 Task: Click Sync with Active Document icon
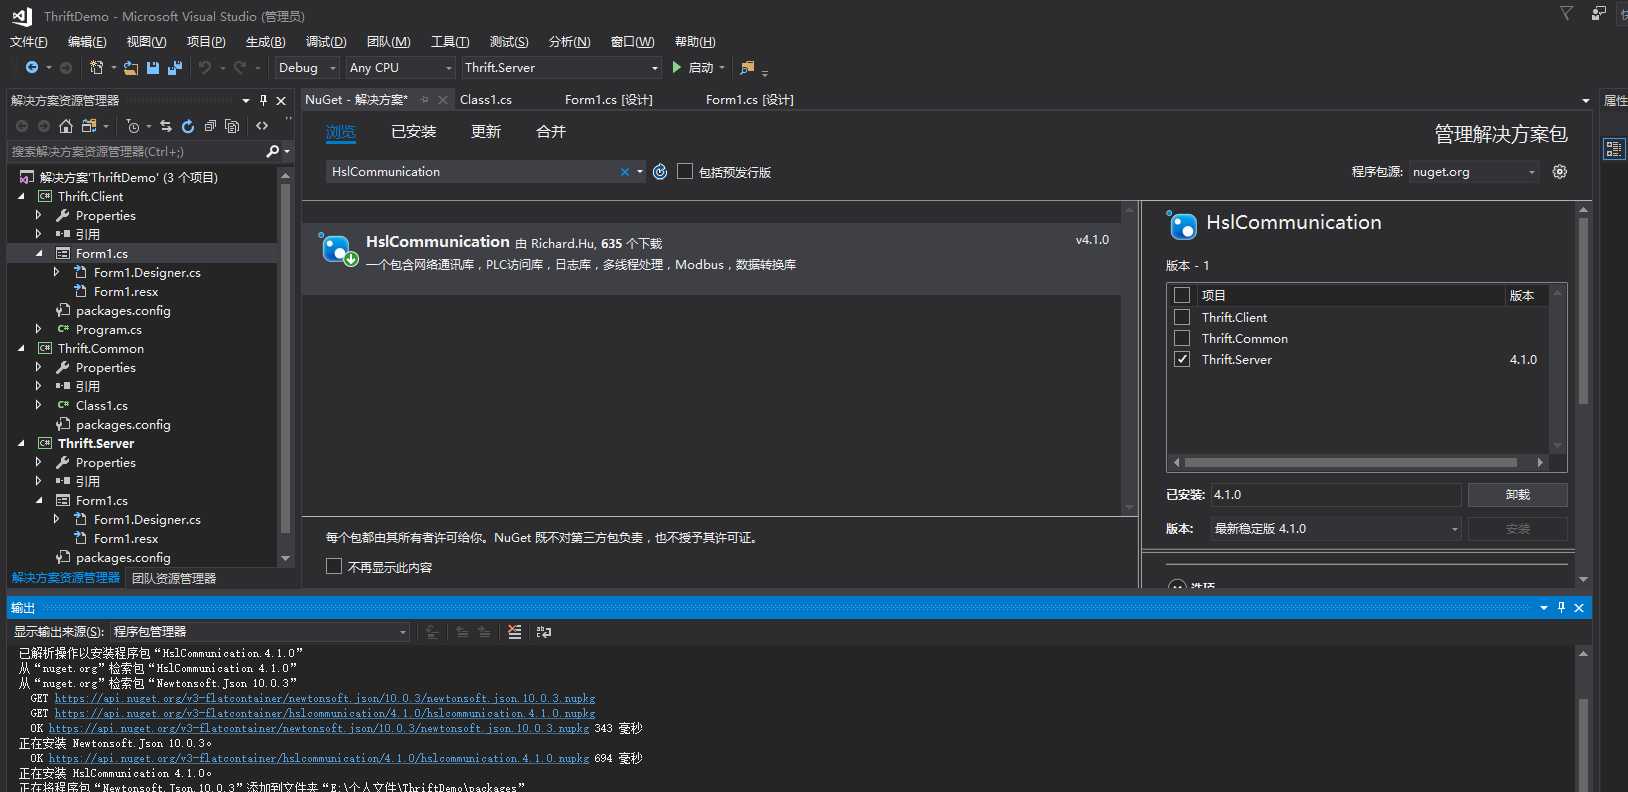tap(166, 126)
